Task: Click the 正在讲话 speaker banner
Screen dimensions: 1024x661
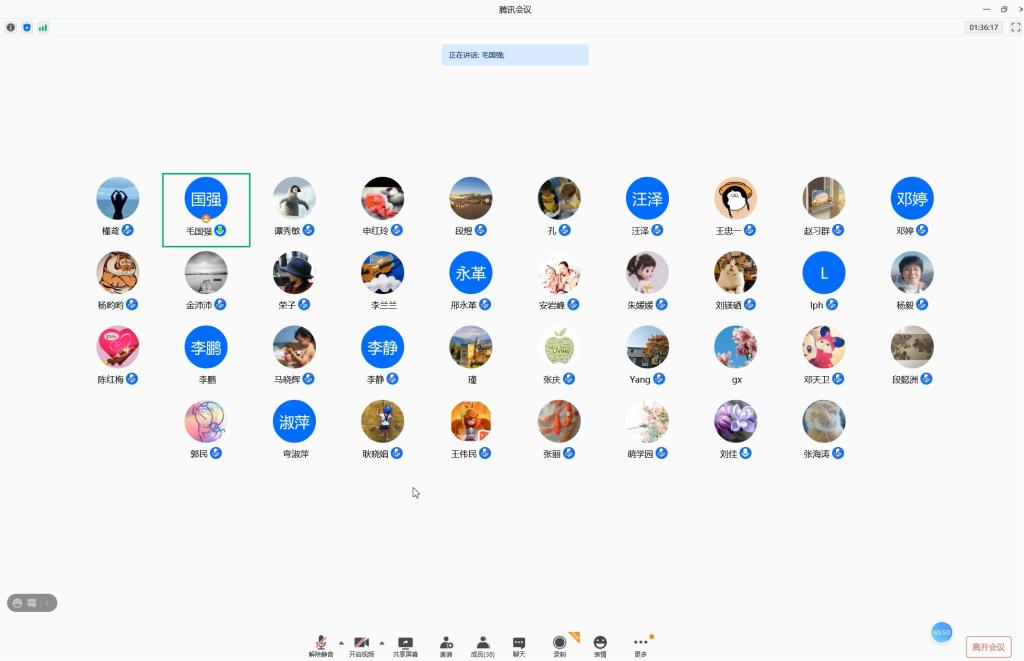Action: (x=515, y=55)
